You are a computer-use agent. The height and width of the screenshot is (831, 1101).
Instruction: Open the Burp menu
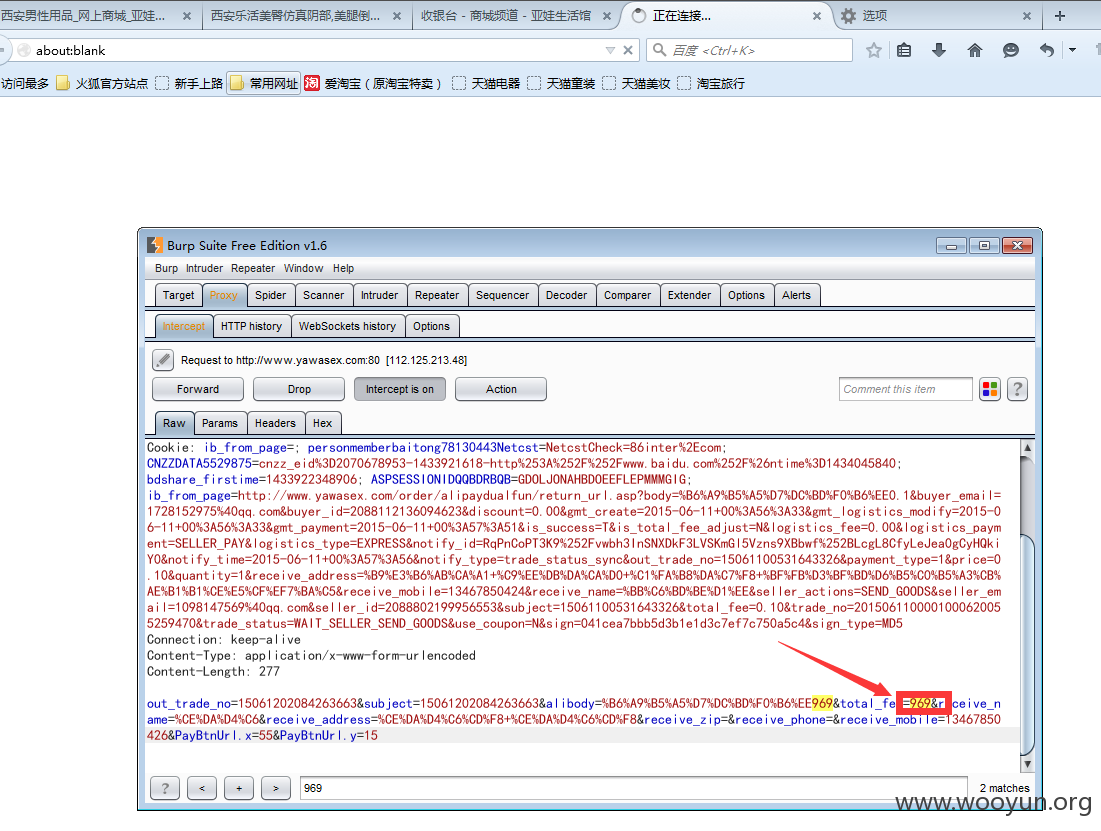pos(166,268)
